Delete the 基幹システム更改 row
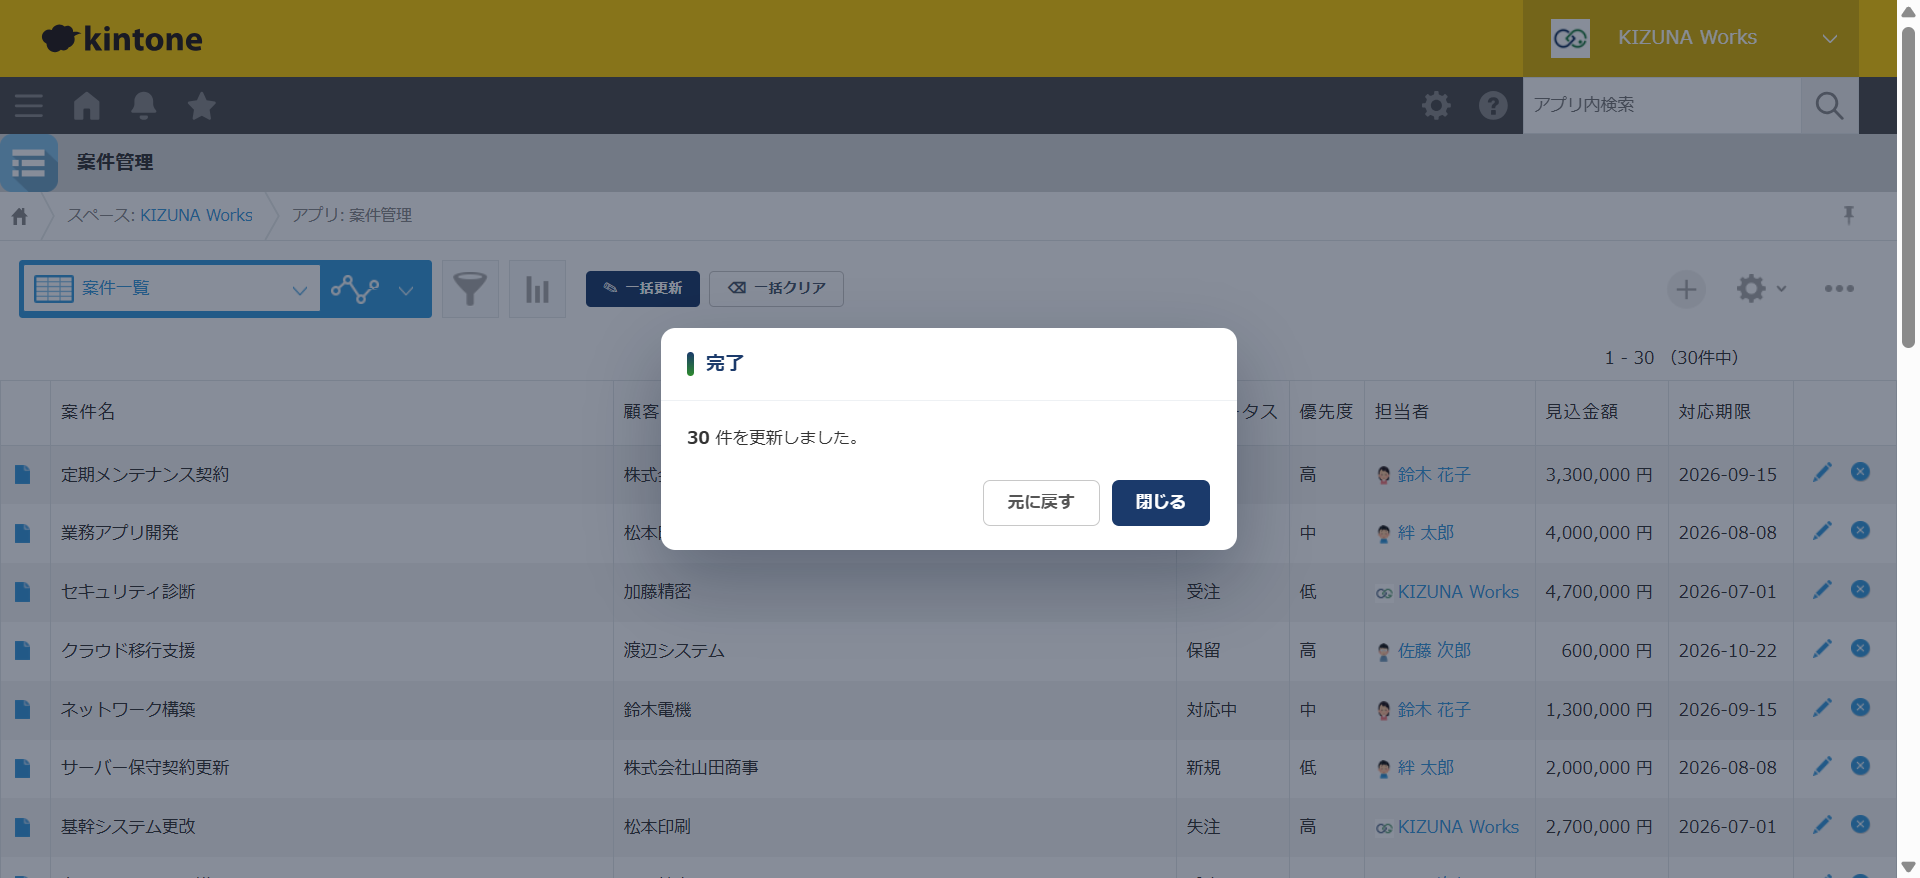This screenshot has height=878, width=1920. tap(1860, 824)
